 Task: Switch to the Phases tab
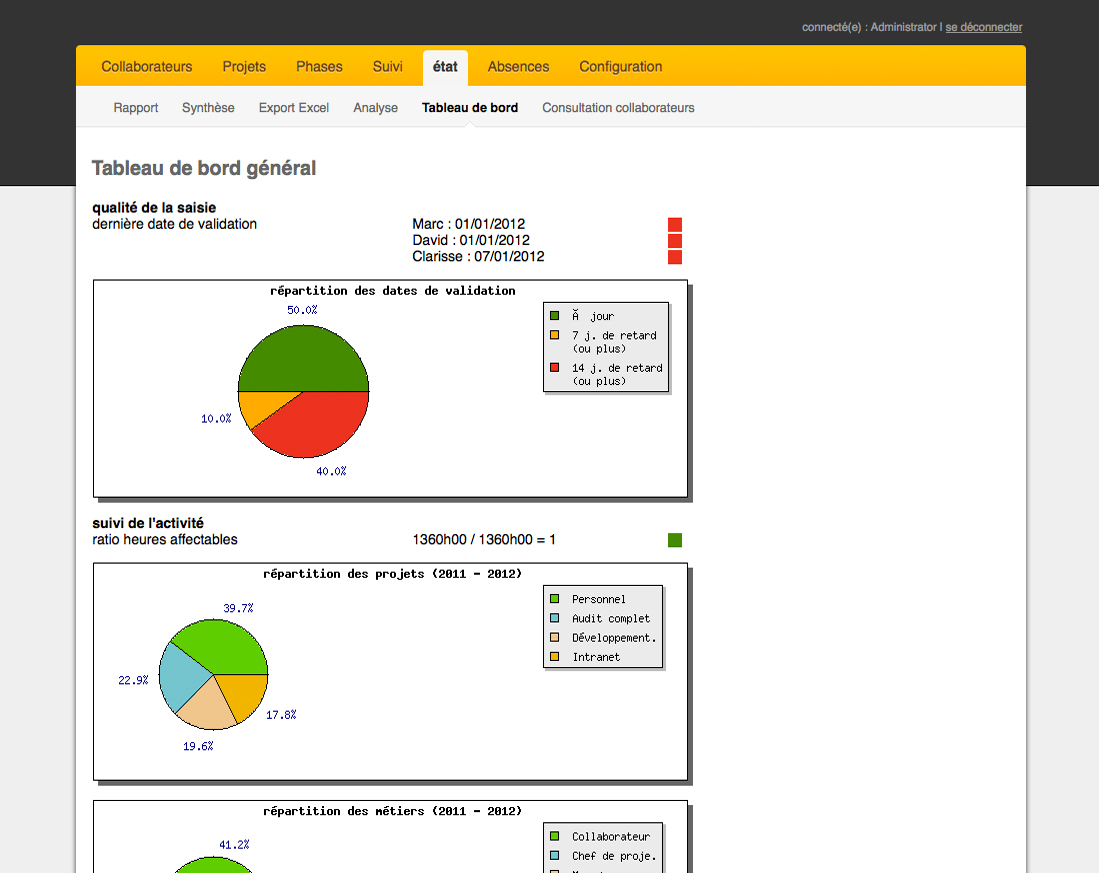[x=319, y=67]
